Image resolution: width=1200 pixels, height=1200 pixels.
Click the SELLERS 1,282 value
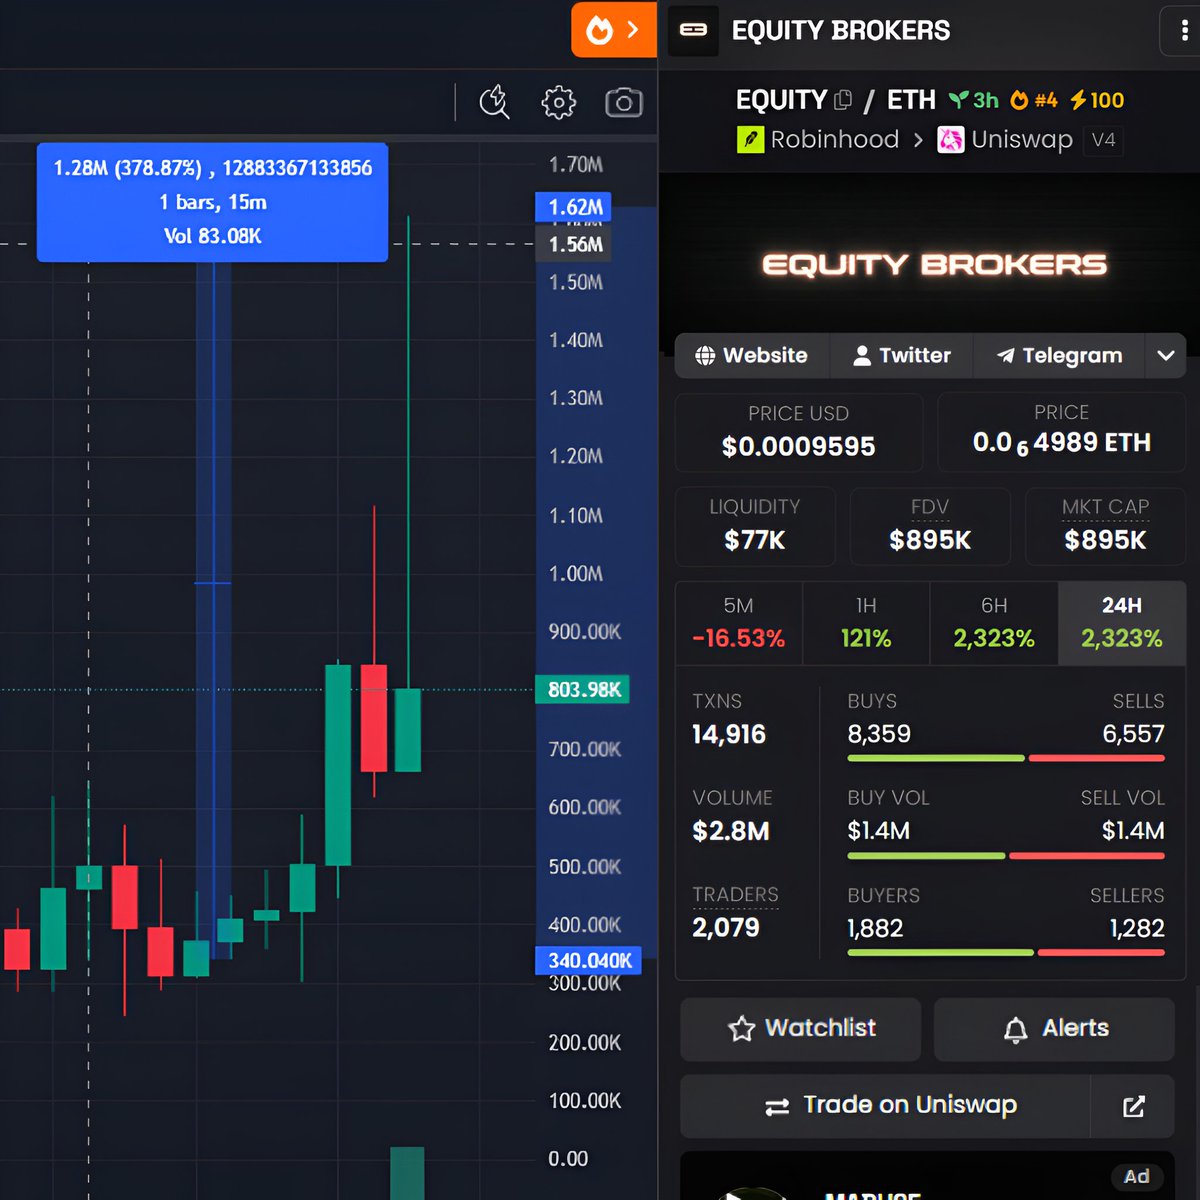1137,929
